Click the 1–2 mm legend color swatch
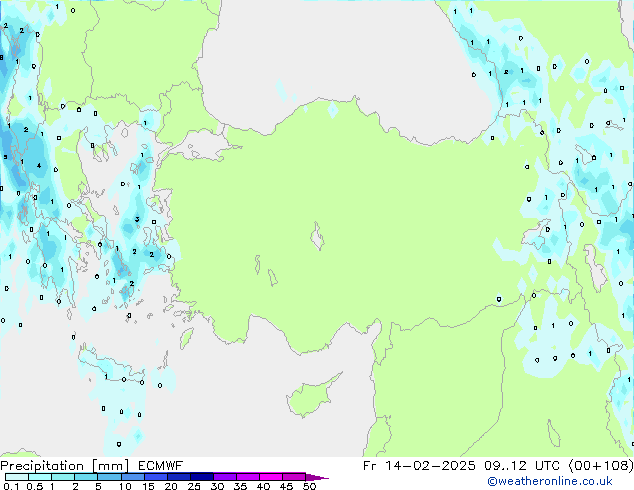Viewport: 634px width, 490px height. click(x=63, y=477)
